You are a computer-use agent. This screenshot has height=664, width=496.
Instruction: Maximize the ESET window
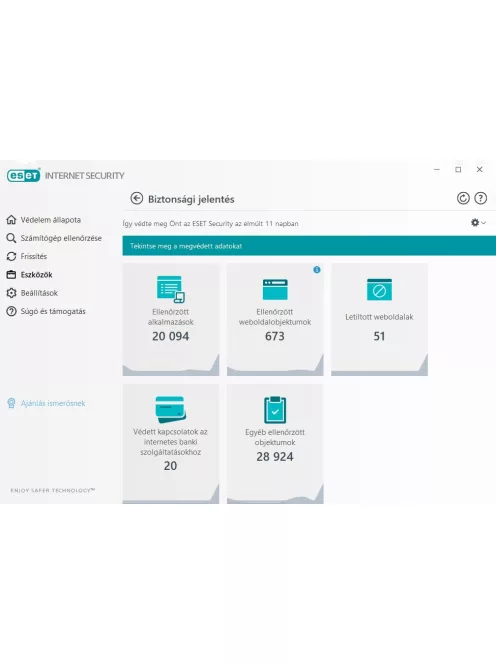[458, 169]
